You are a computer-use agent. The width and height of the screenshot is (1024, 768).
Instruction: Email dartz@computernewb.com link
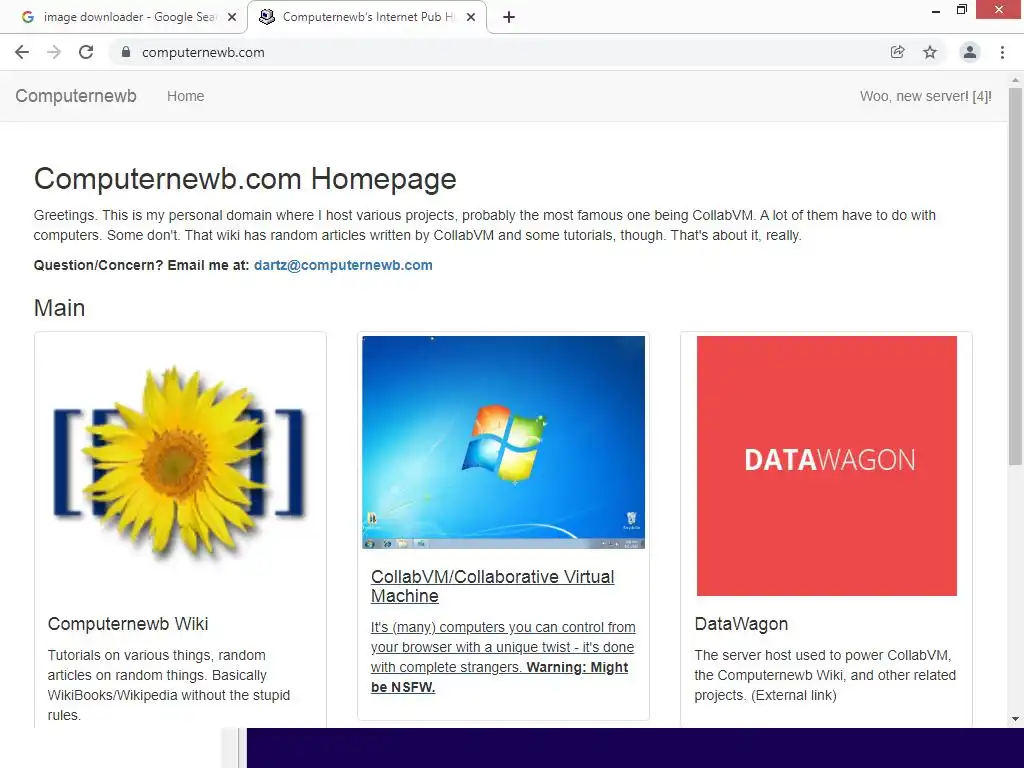point(343,265)
